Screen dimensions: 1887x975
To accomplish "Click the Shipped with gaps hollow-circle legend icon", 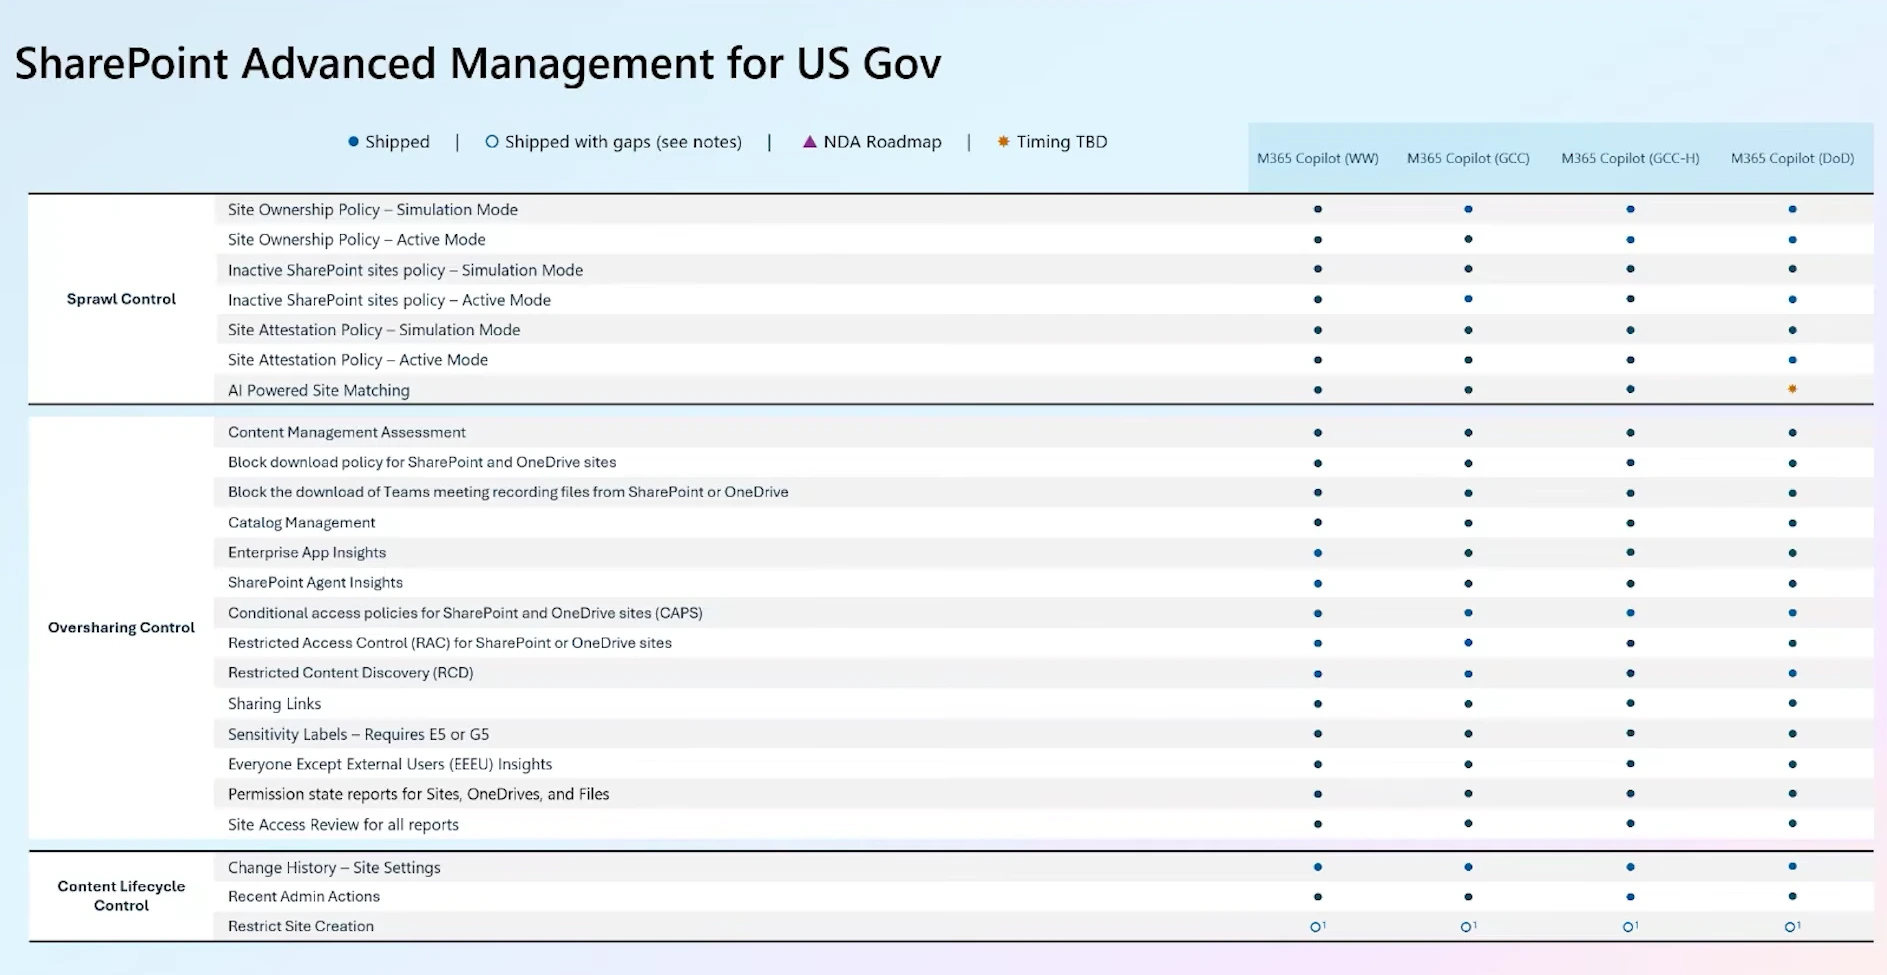I will tap(492, 142).
